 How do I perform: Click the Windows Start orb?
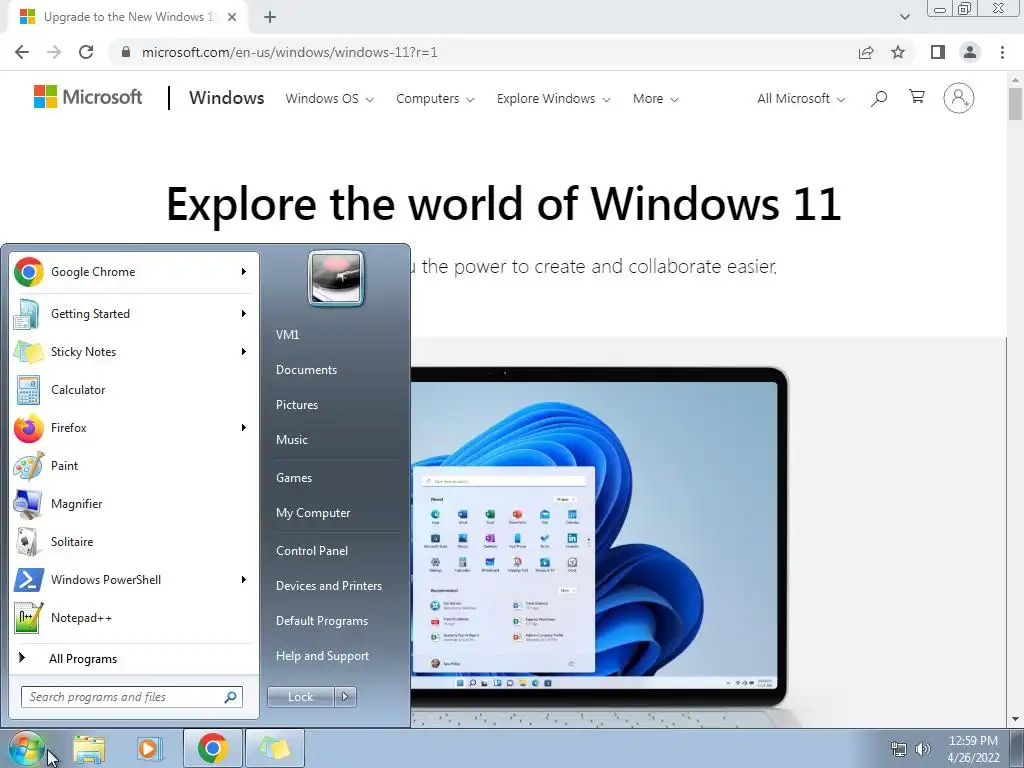[x=26, y=748]
